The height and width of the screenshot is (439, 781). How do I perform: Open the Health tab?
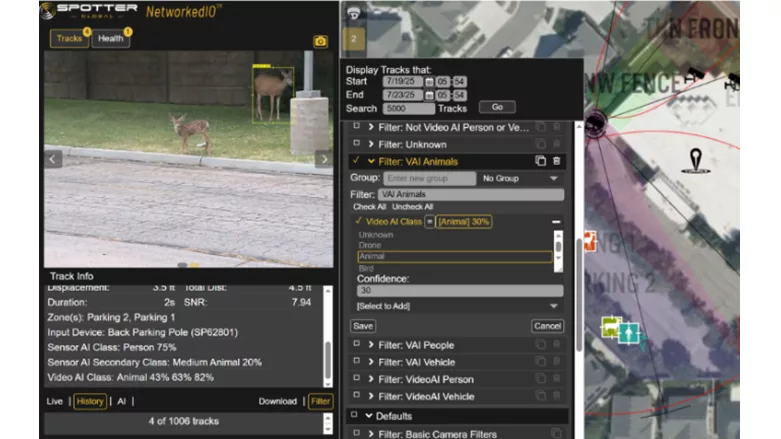[111, 38]
